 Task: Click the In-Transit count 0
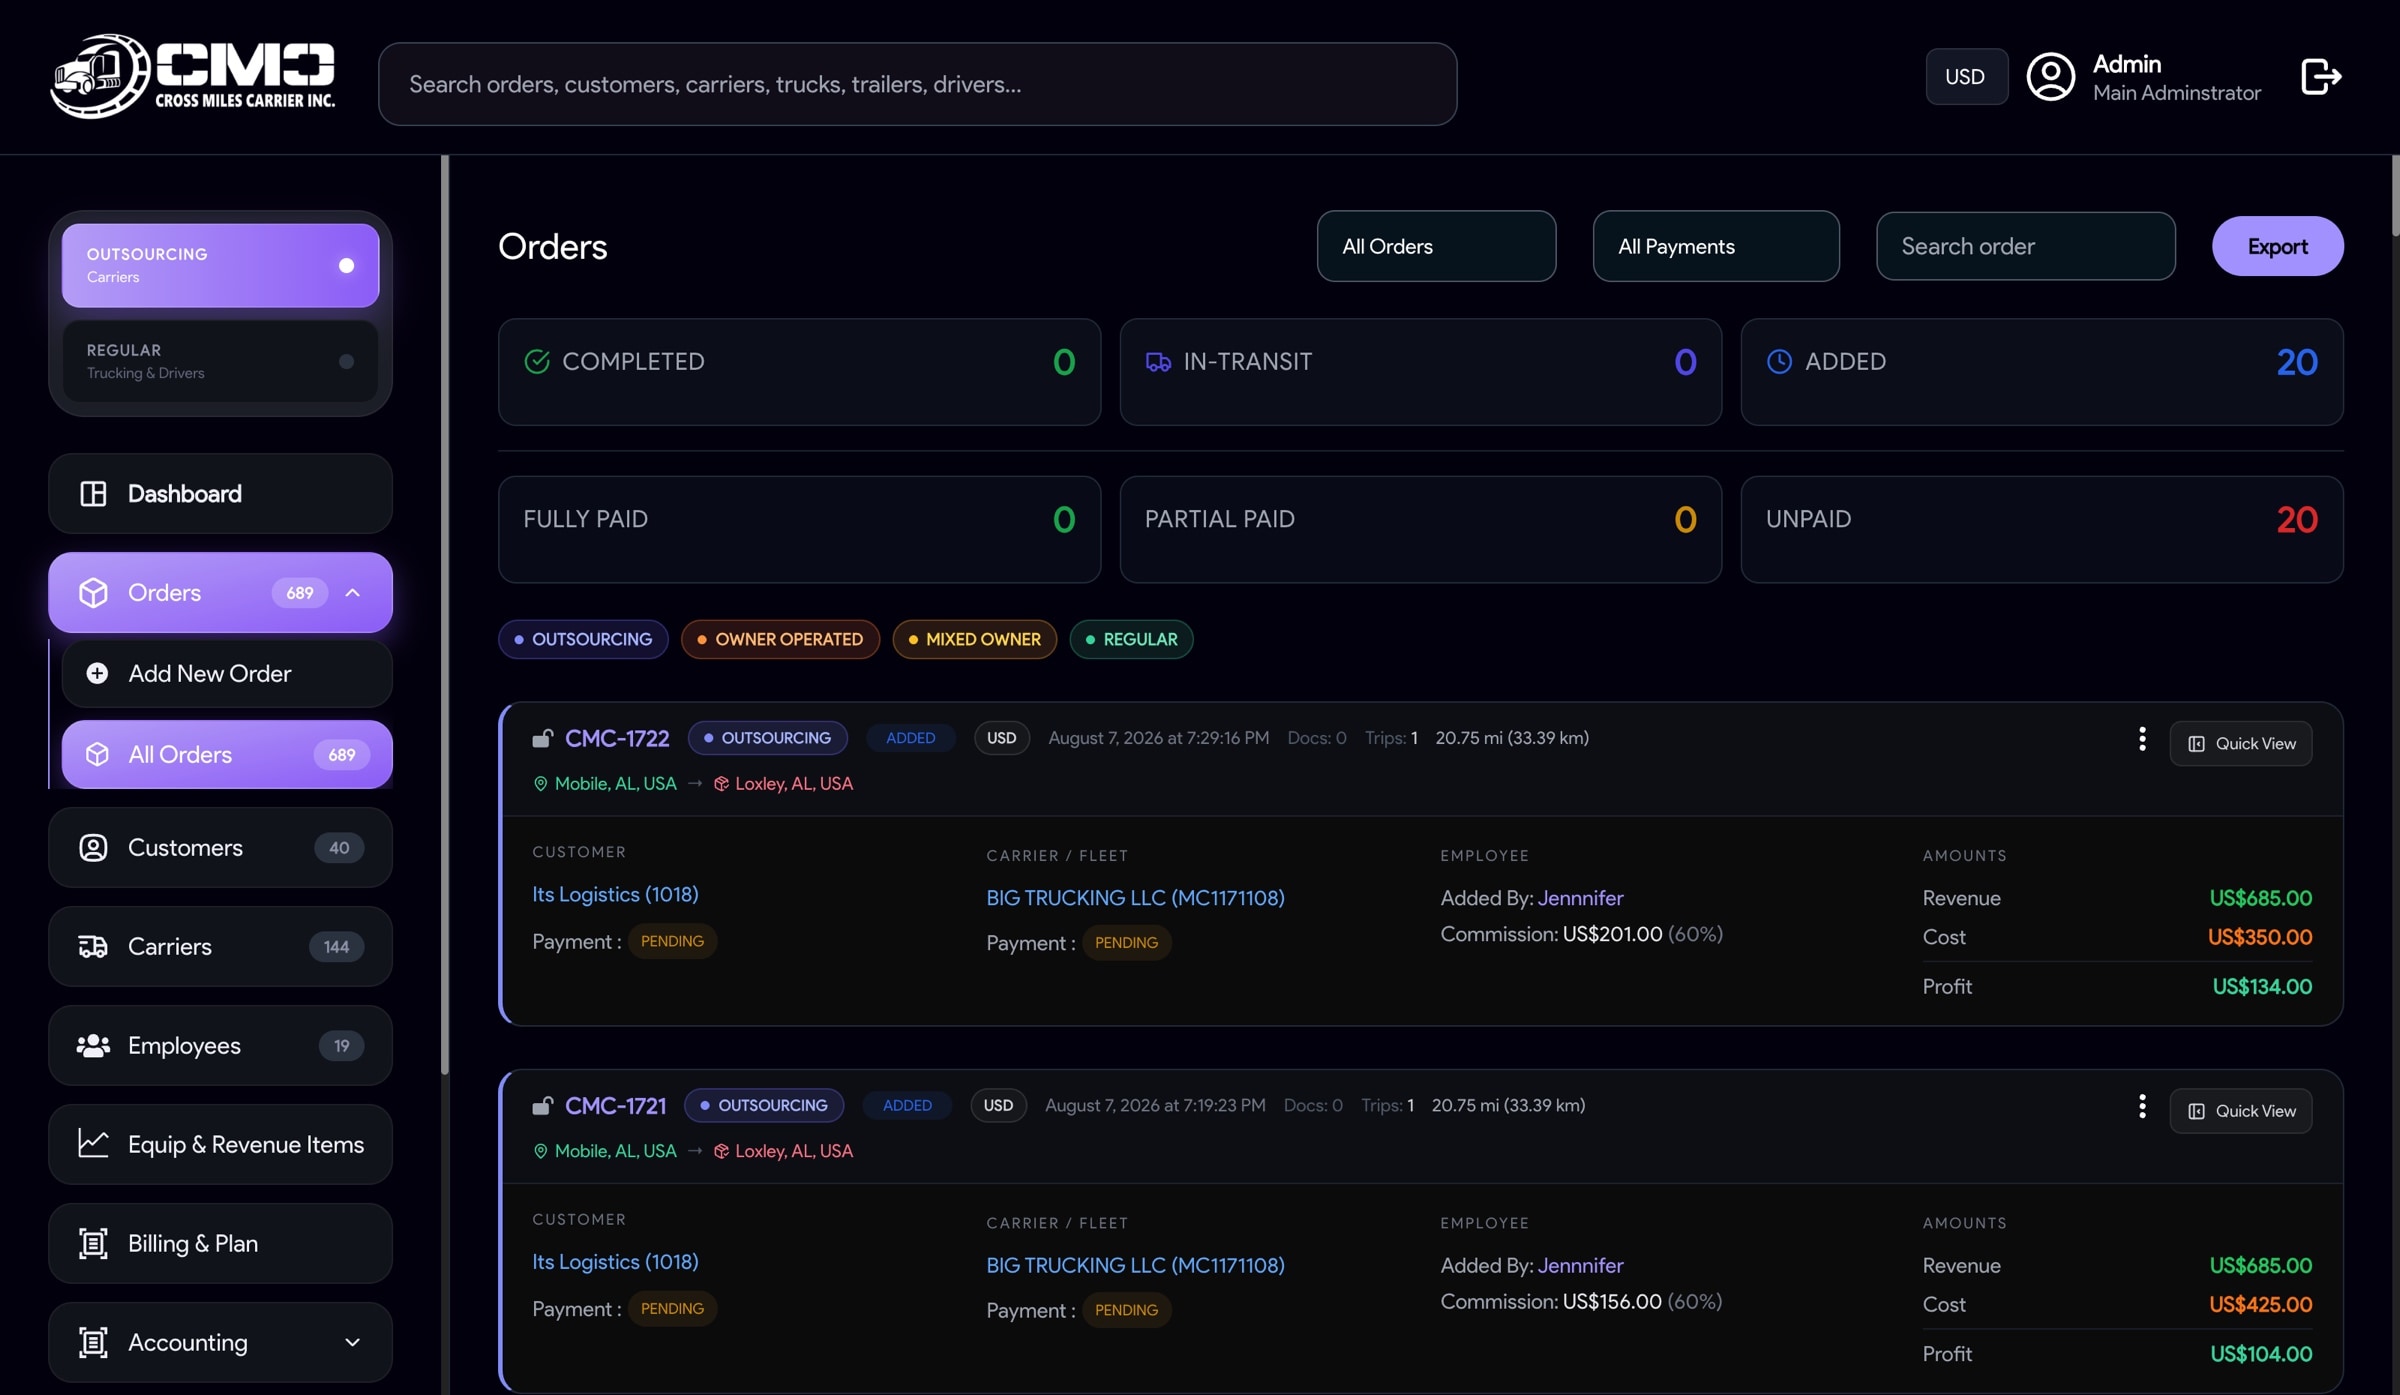[x=1685, y=362]
